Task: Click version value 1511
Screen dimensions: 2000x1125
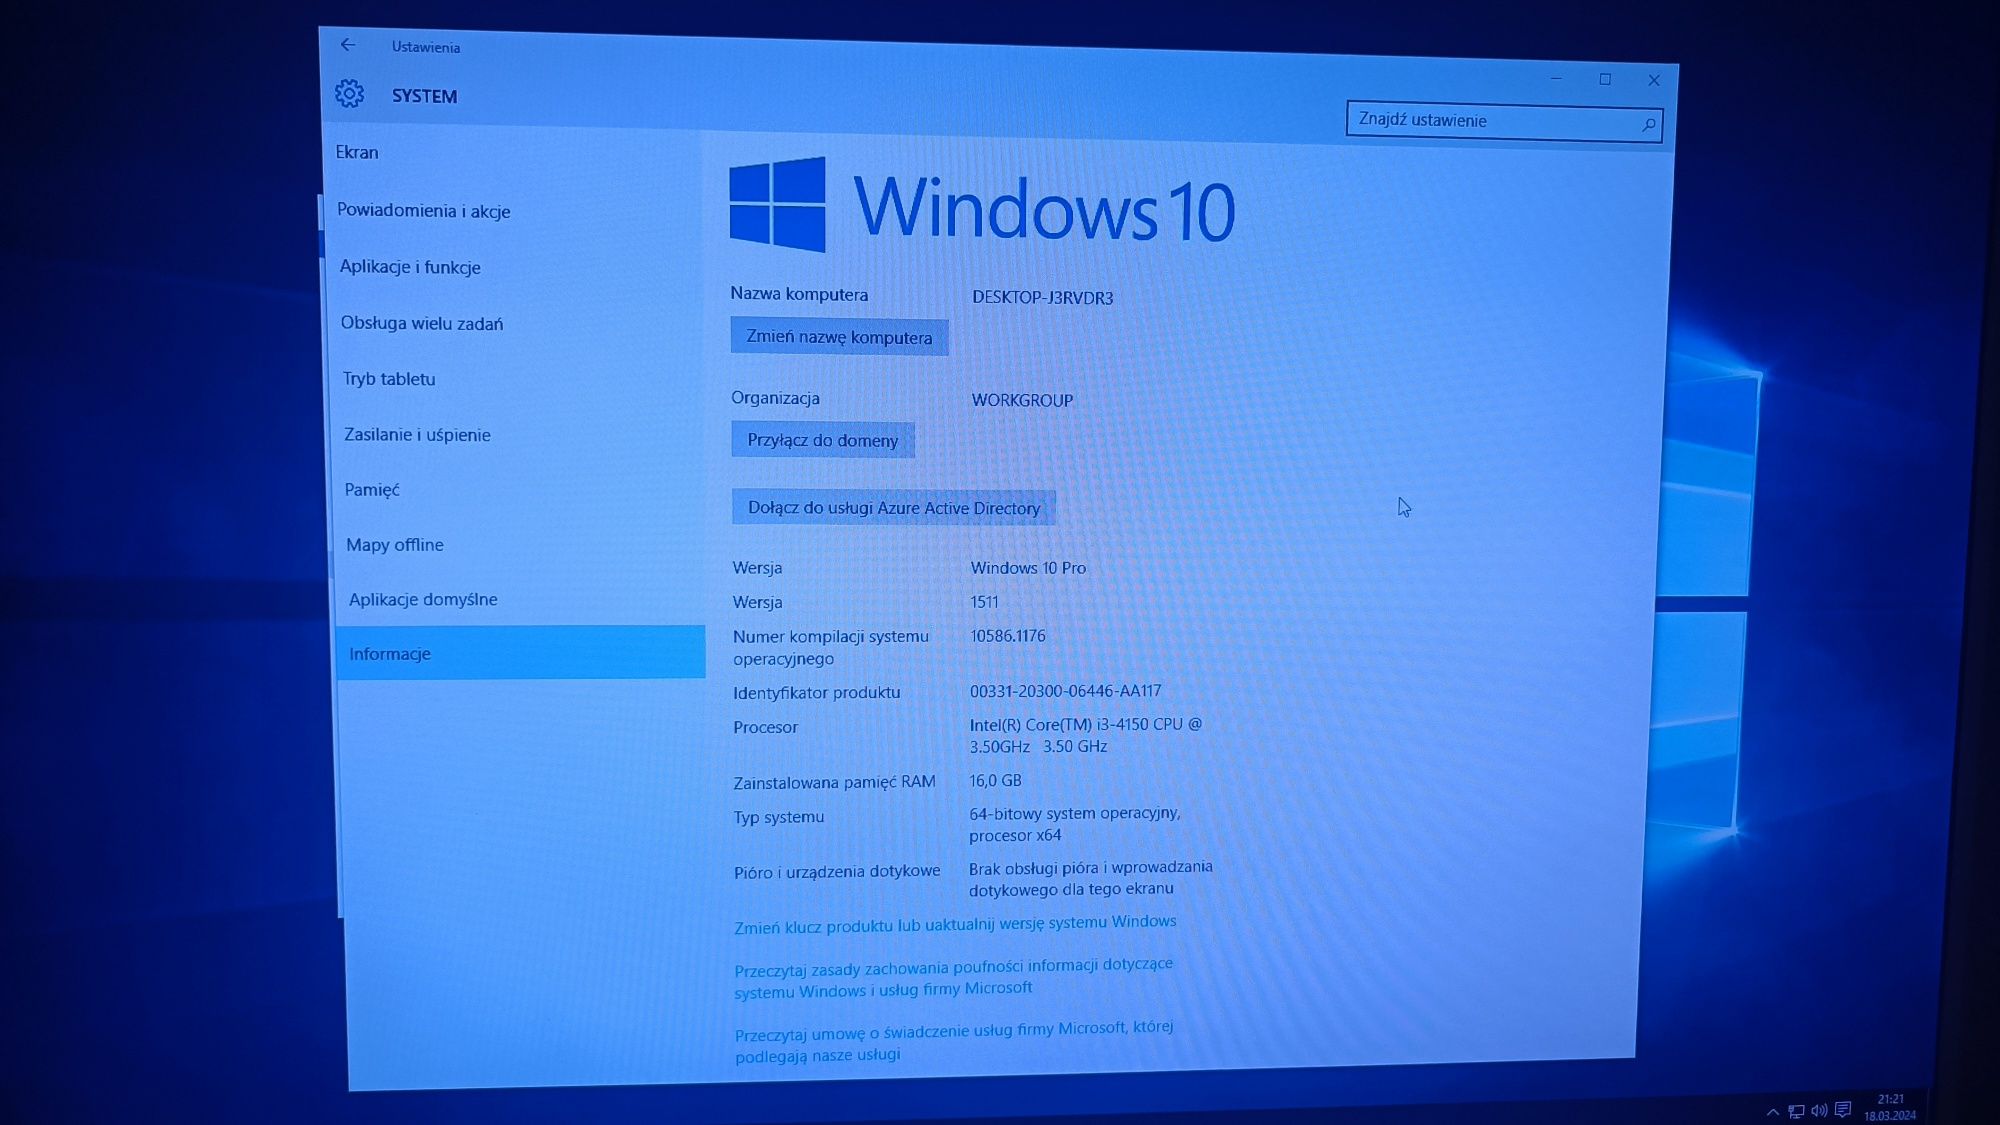Action: (984, 602)
